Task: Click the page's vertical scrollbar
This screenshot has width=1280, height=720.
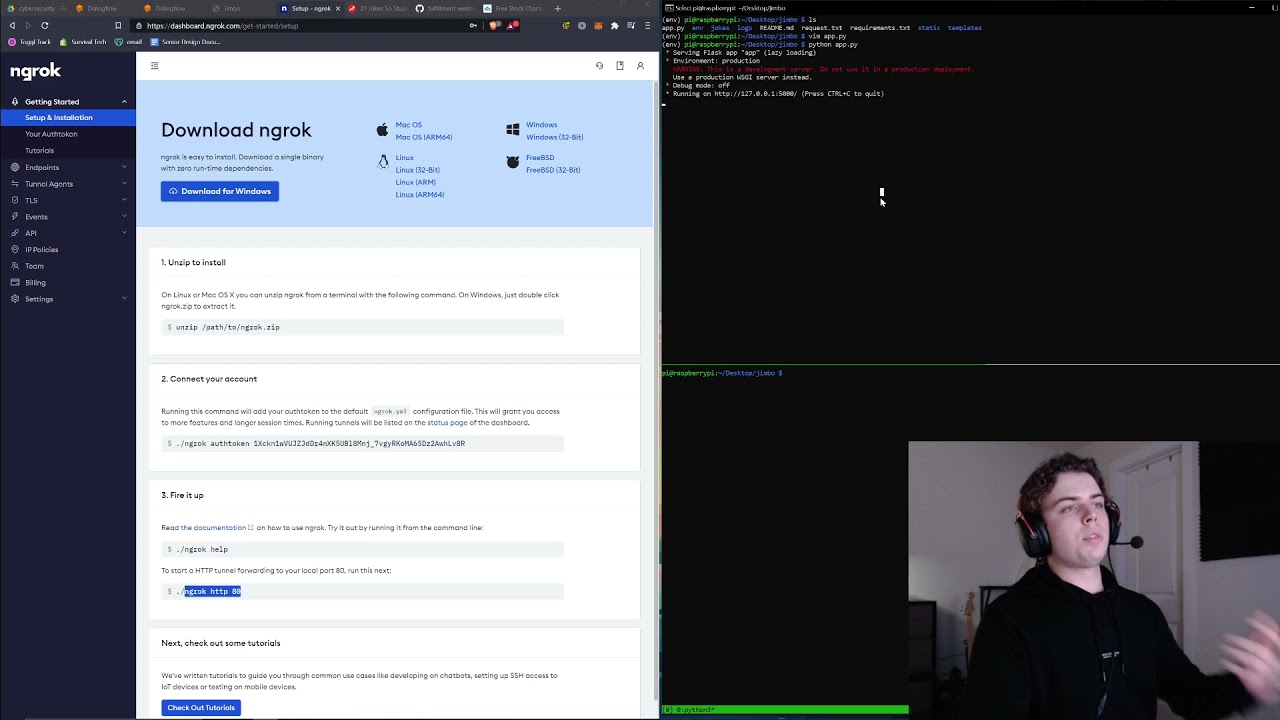Action: (657, 390)
